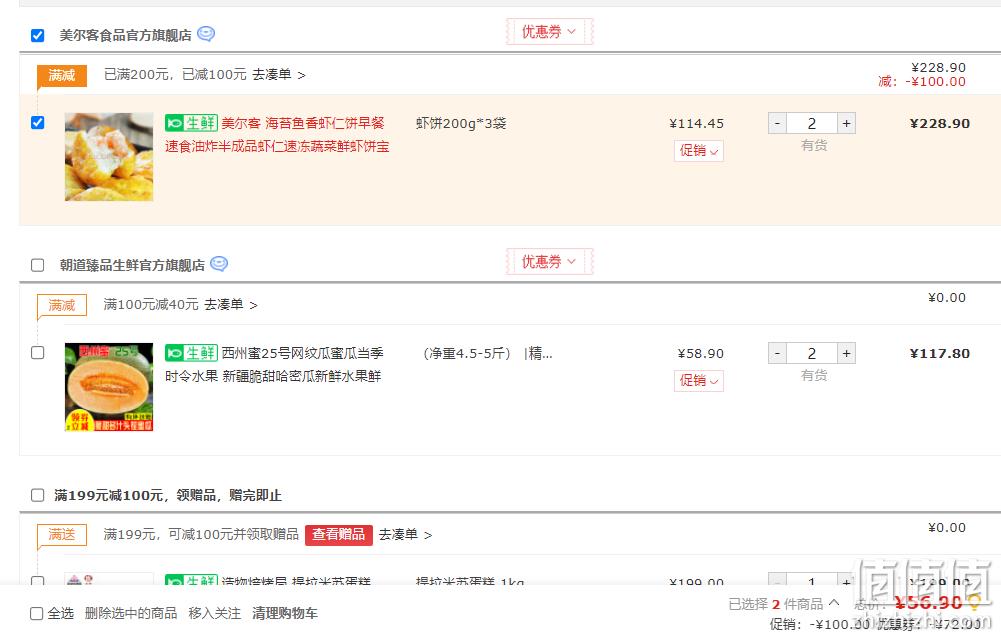Open chat icon next to 美尔客食品官方旗舰店
This screenshot has width=1001, height=638.
[x=206, y=34]
